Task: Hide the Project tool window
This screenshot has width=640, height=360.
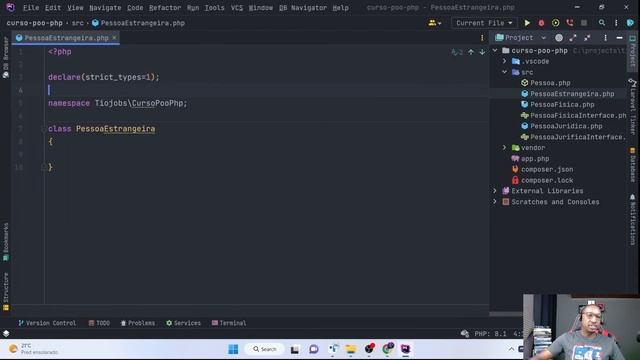Action: click(x=620, y=38)
